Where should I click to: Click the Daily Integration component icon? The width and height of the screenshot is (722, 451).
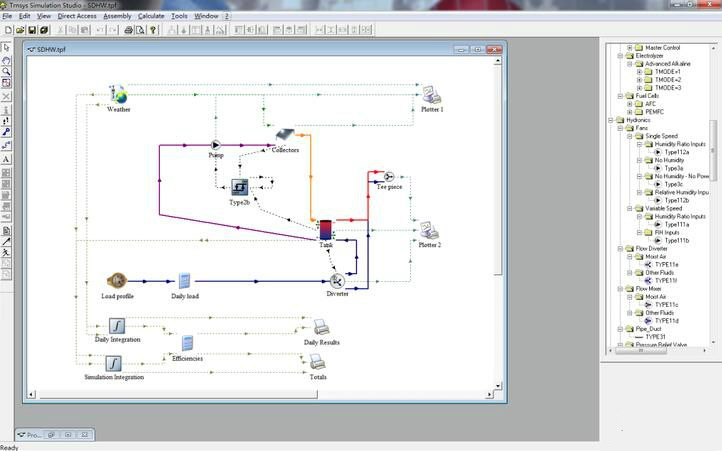tap(117, 326)
